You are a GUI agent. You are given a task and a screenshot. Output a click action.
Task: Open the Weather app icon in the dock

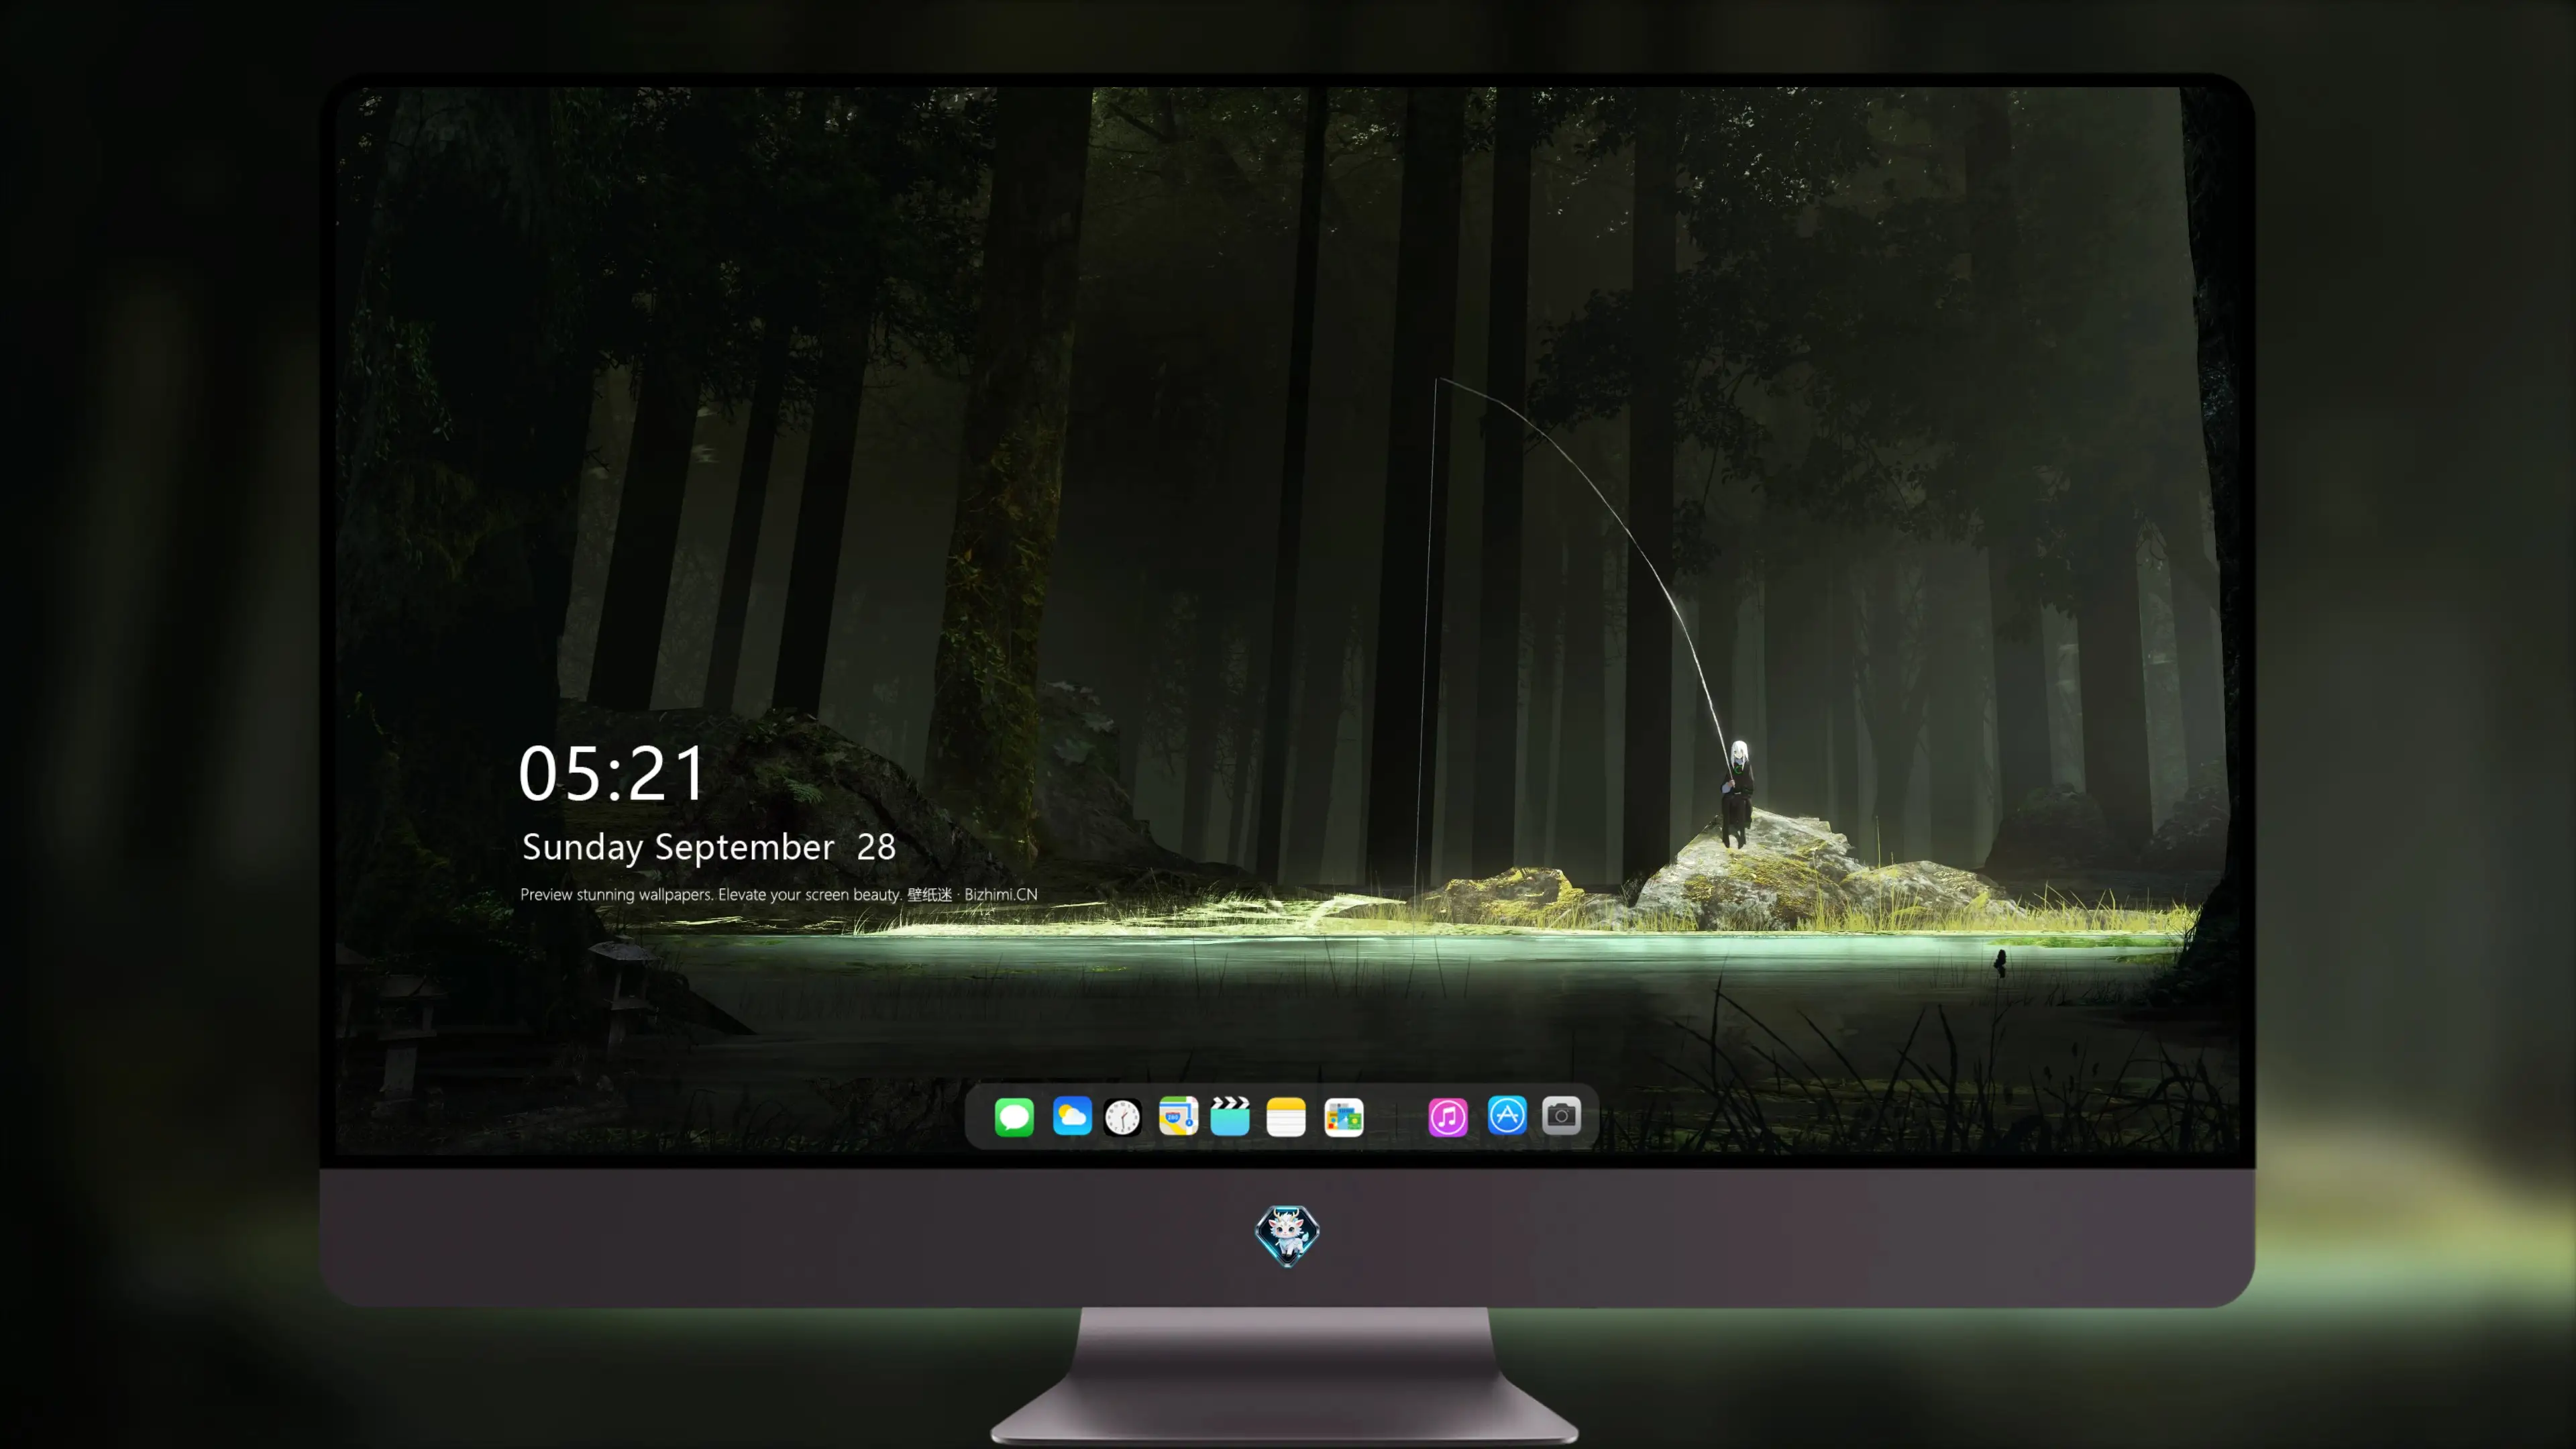point(1072,1116)
